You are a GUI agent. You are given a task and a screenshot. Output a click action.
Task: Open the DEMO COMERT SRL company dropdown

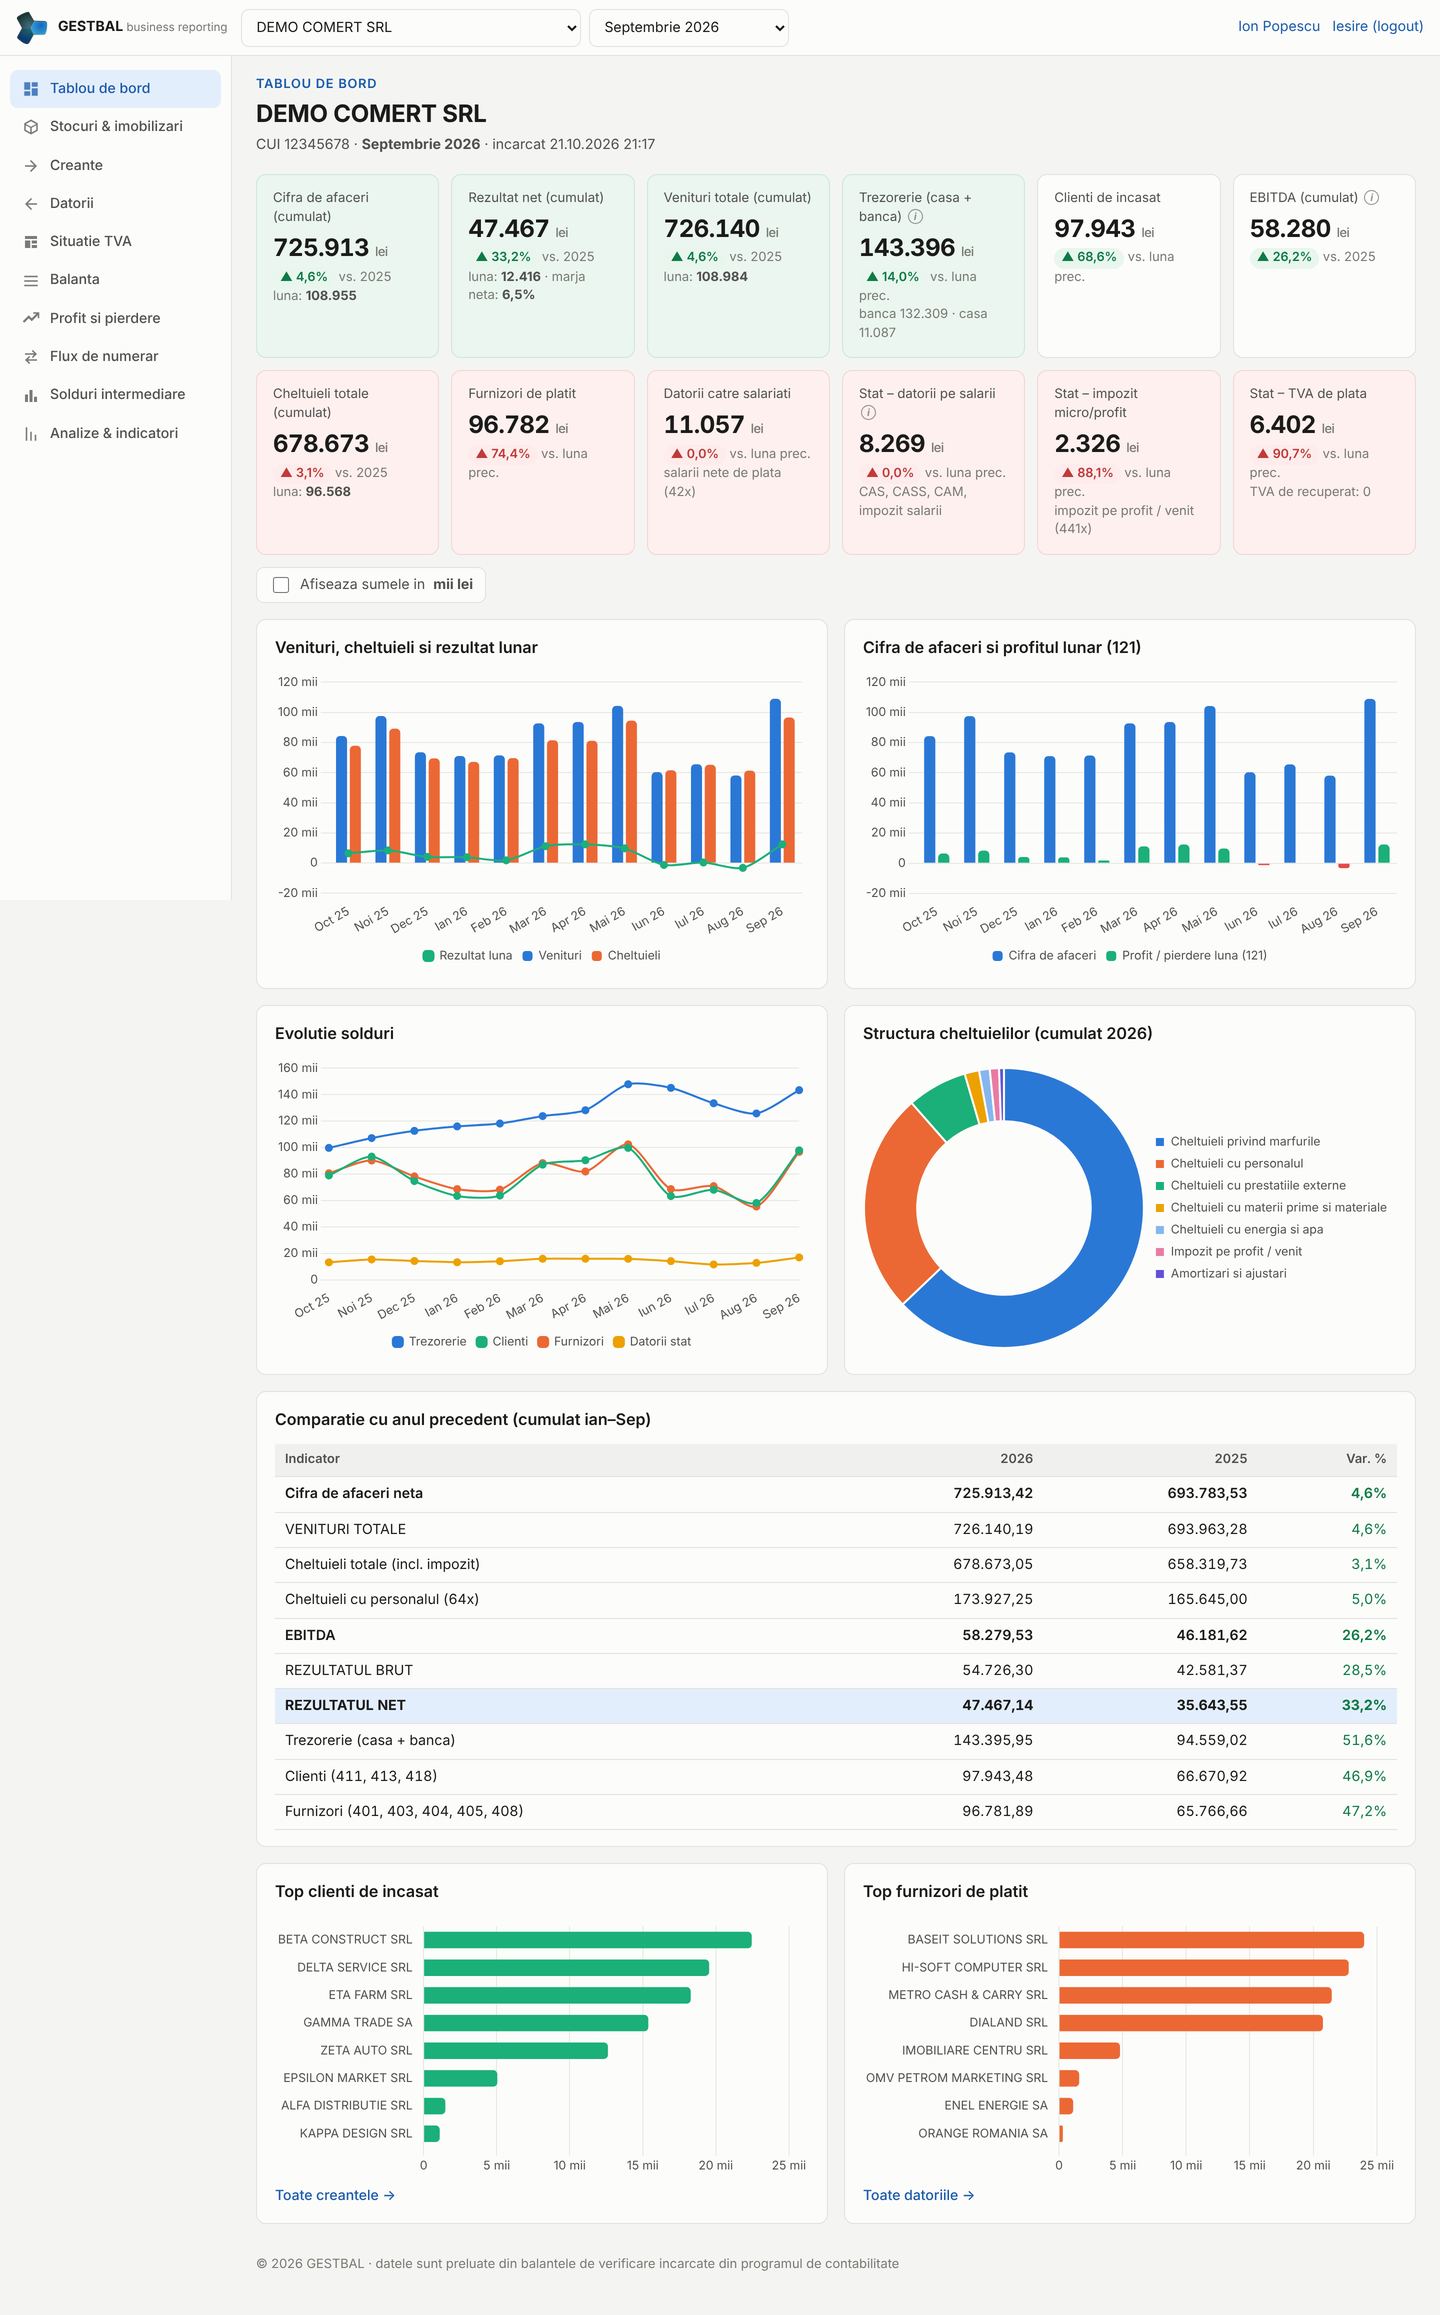411,27
